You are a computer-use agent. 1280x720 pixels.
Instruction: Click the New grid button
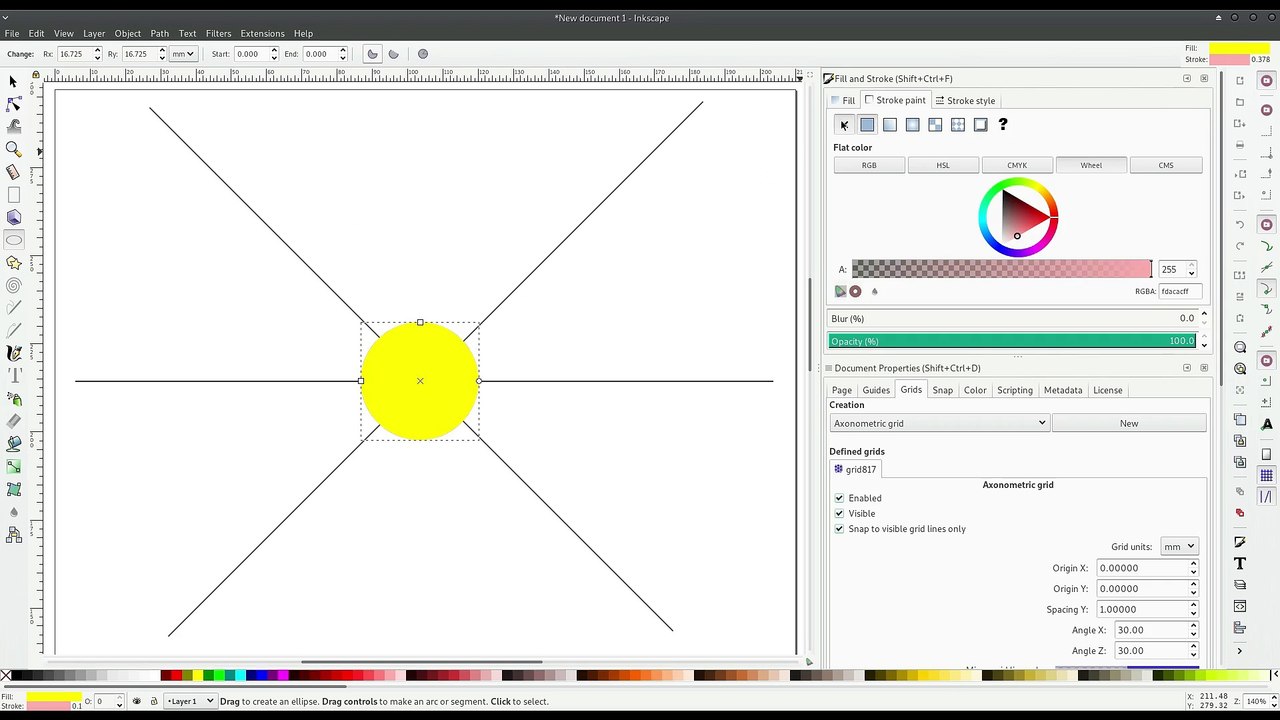[1129, 423]
